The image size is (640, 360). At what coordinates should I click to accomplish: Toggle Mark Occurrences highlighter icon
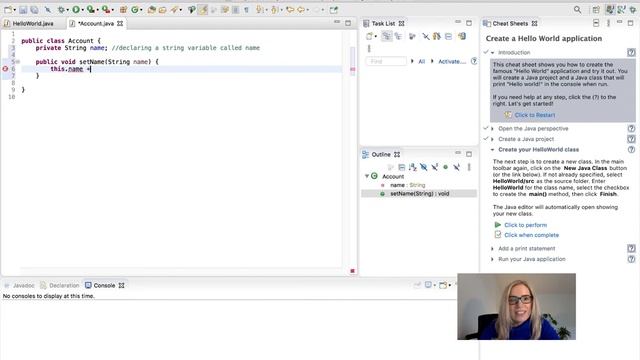[202, 9]
